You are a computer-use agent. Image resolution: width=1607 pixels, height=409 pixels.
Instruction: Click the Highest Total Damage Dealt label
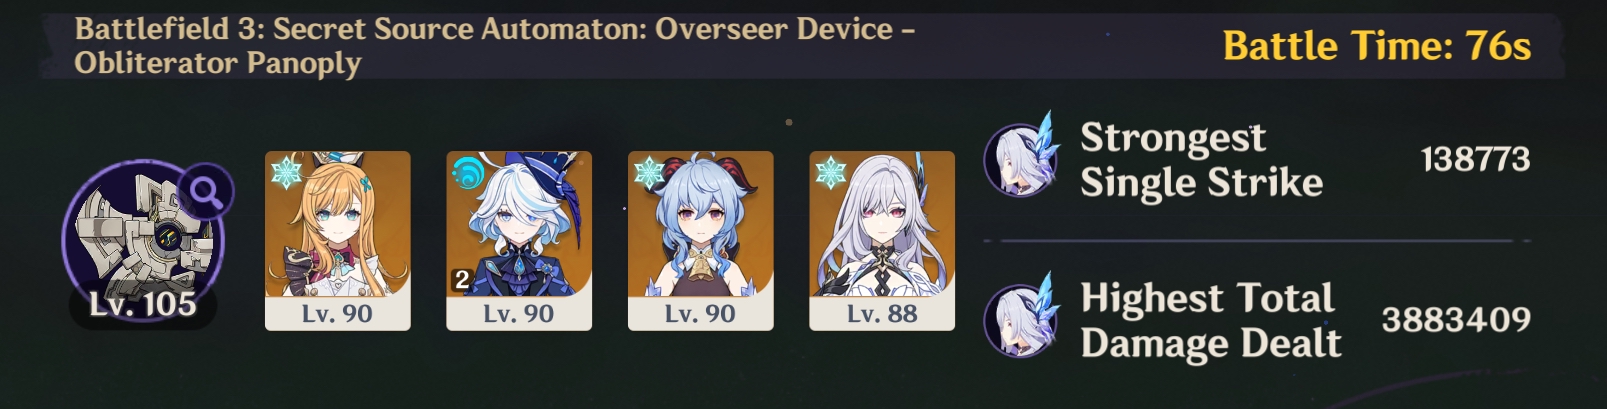pos(1210,321)
